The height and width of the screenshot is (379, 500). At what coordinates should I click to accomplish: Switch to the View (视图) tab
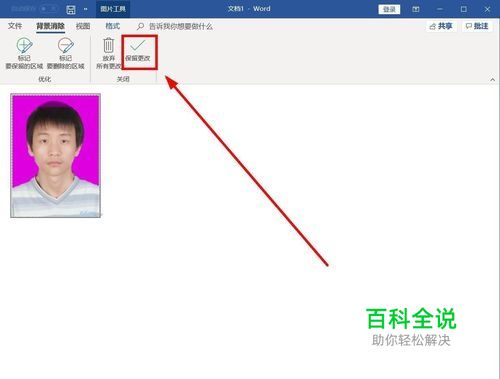(83, 26)
